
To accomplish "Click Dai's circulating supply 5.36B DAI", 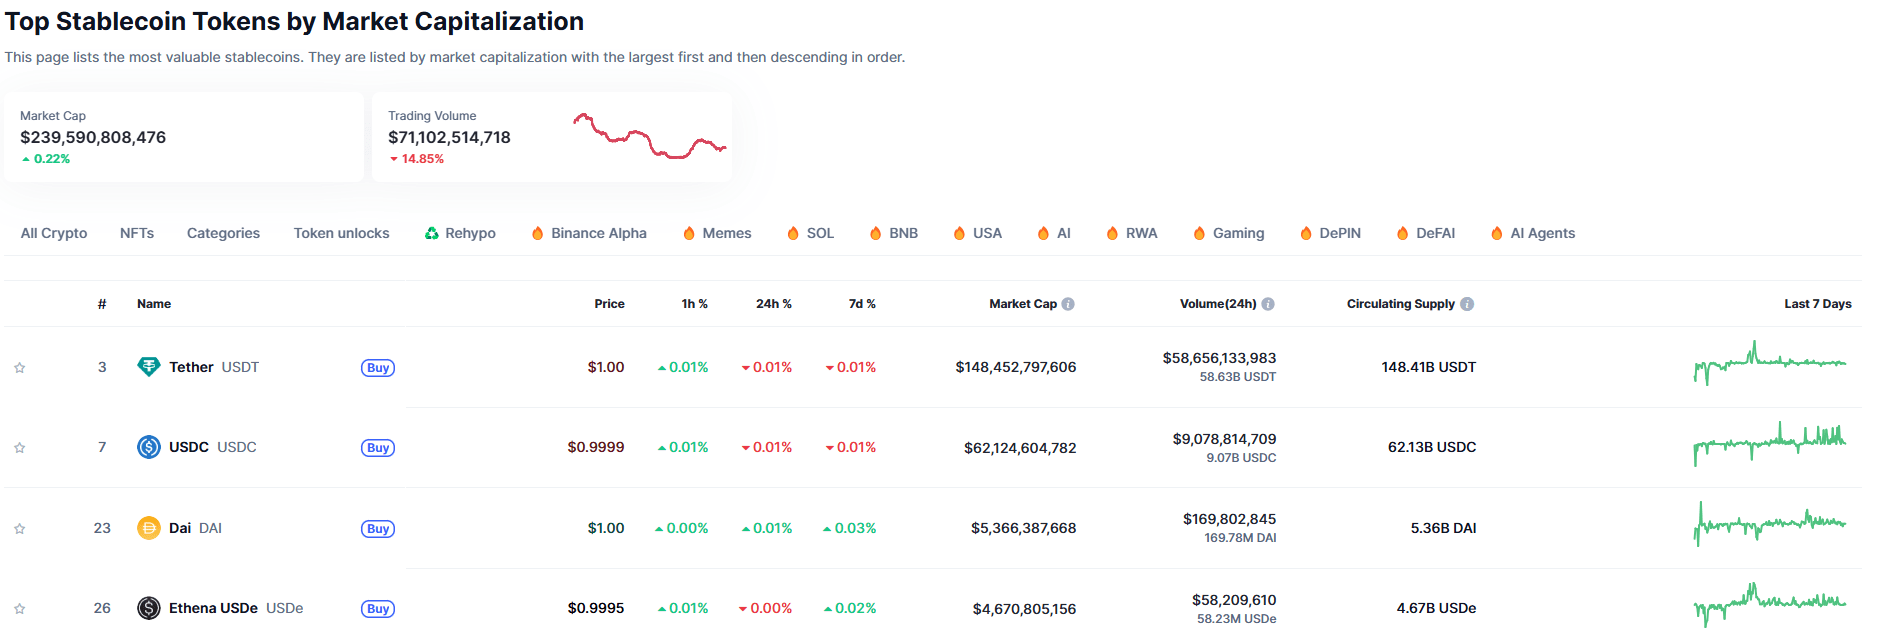I will point(1443,528).
